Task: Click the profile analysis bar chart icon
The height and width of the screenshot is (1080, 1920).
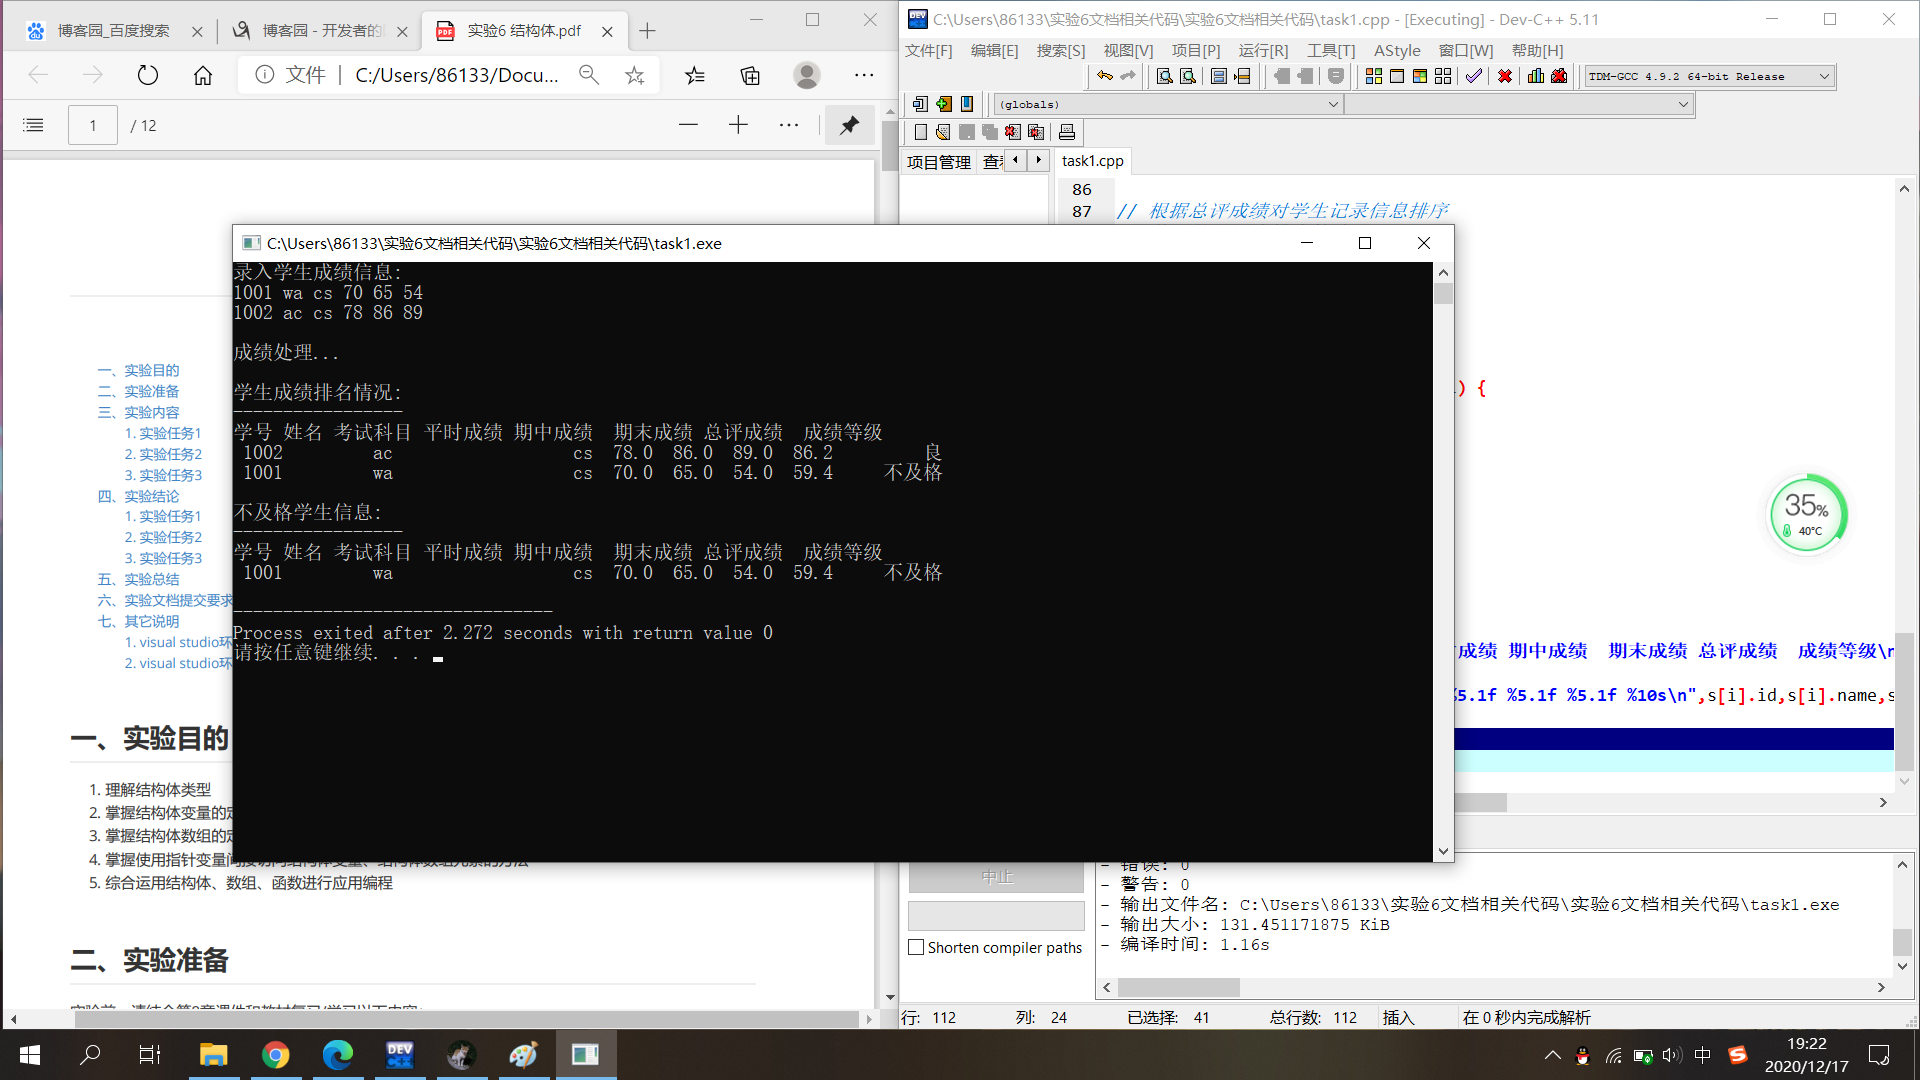Action: (x=1536, y=76)
